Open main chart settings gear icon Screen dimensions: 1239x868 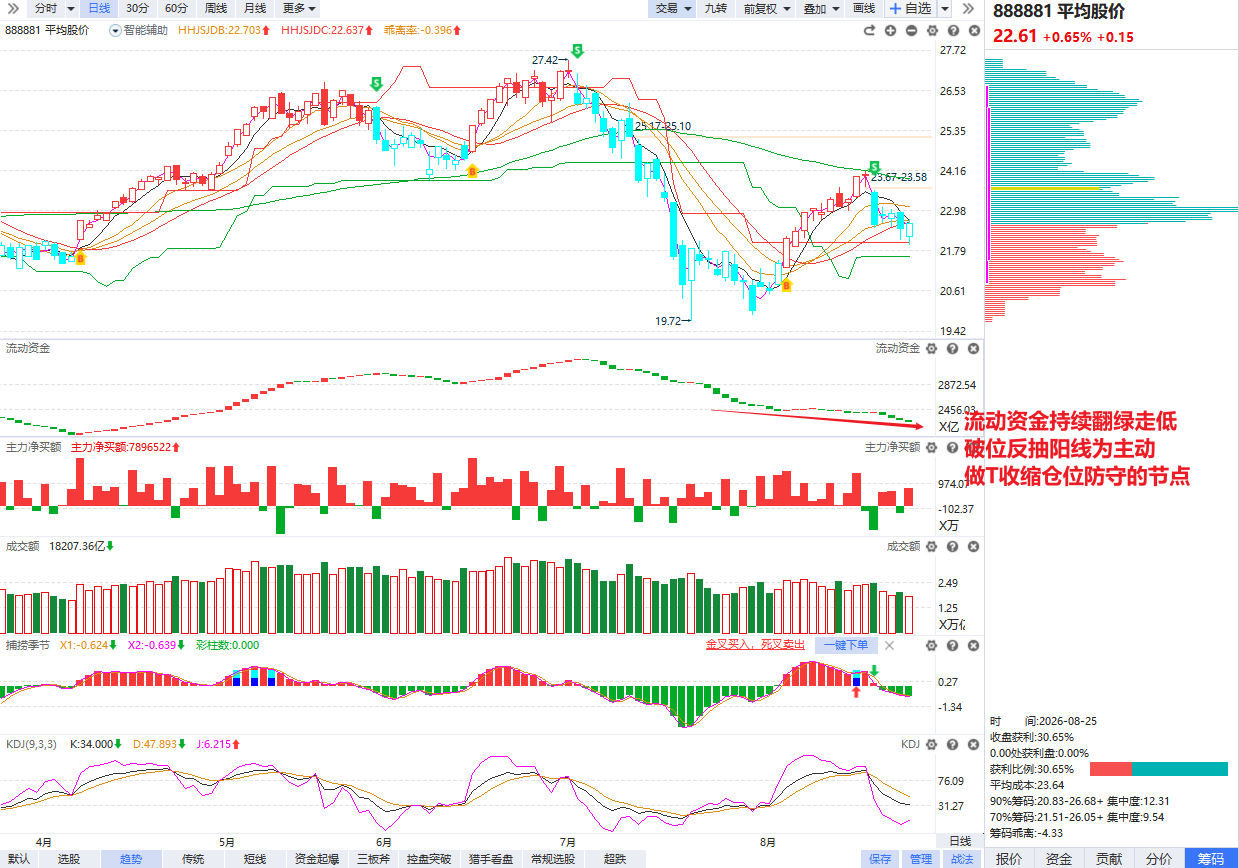click(931, 31)
